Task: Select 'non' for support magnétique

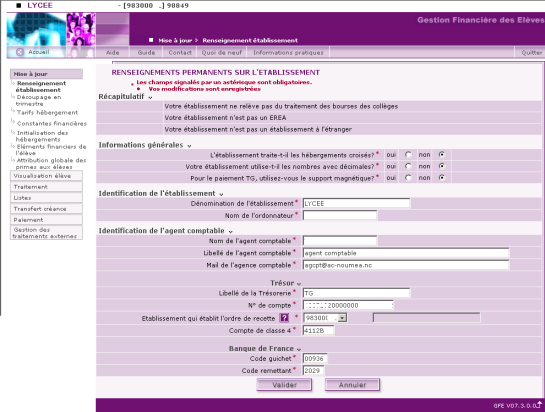Action: click(441, 178)
